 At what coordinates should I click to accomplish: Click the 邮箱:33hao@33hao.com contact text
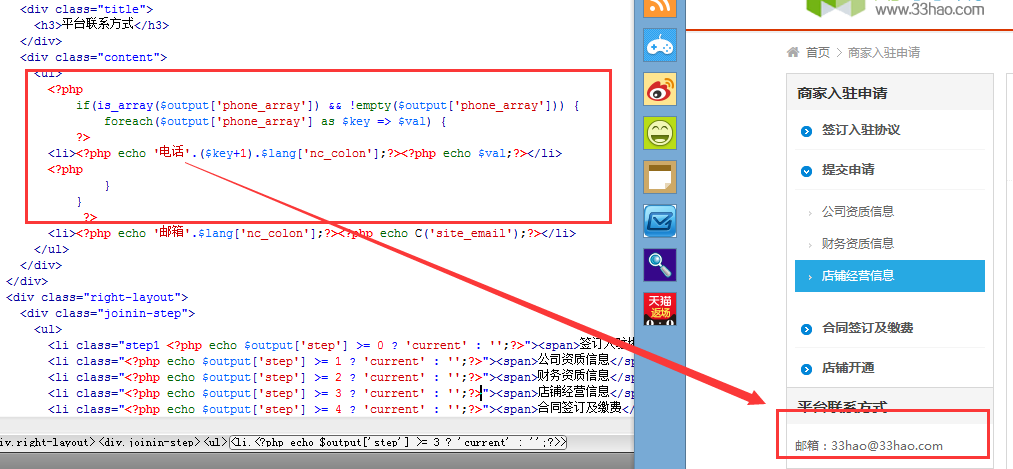(x=869, y=446)
